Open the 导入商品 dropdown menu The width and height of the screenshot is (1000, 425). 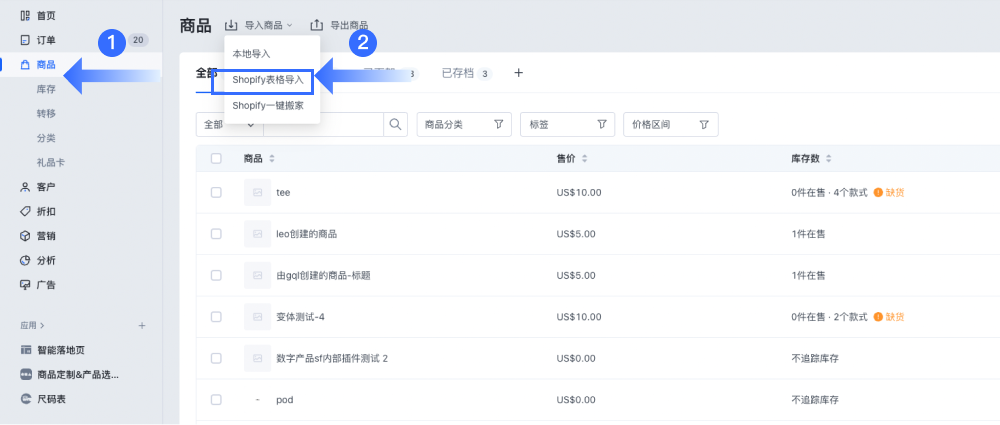pos(260,25)
